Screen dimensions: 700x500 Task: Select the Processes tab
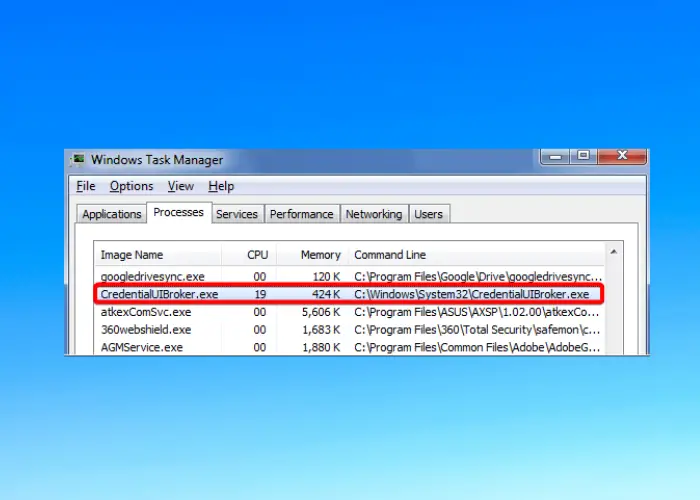click(179, 212)
